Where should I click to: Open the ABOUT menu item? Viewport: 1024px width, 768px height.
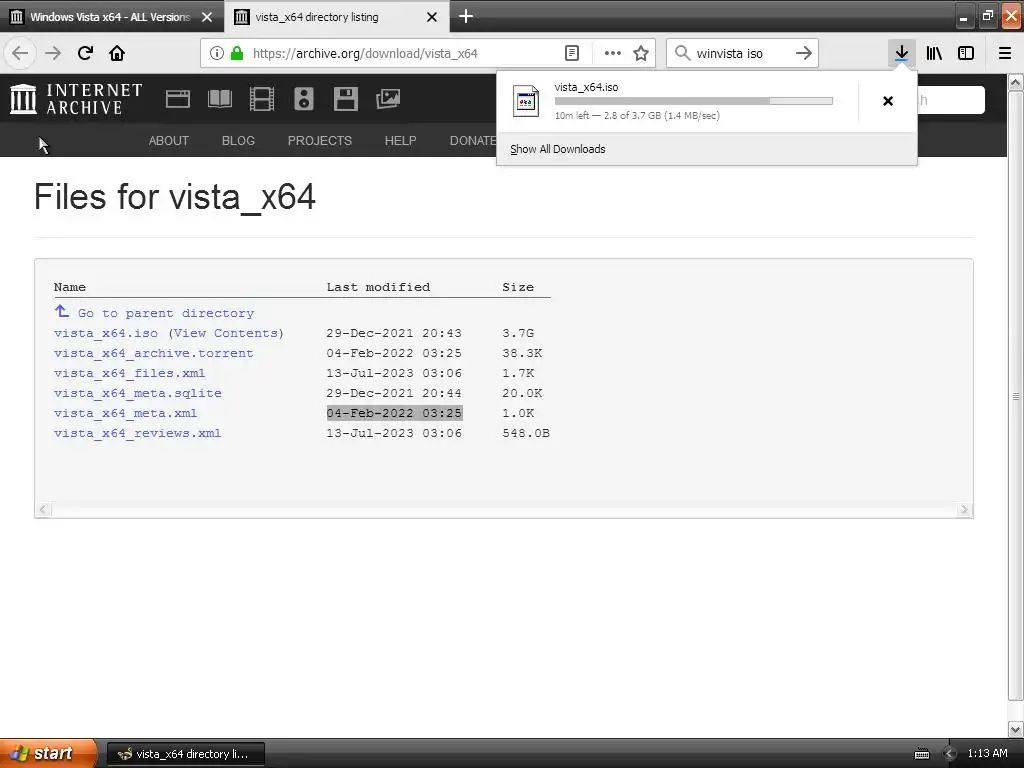pyautogui.click(x=168, y=140)
